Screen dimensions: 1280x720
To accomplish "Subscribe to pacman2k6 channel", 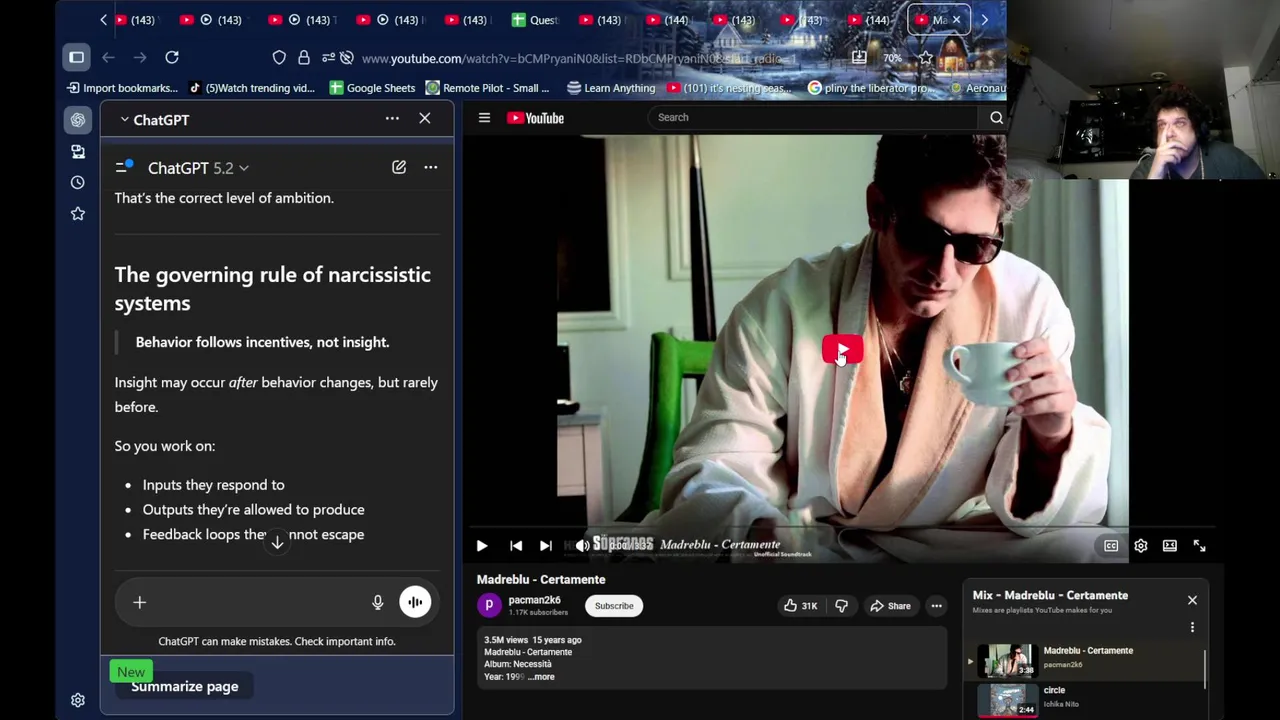I will click(614, 606).
